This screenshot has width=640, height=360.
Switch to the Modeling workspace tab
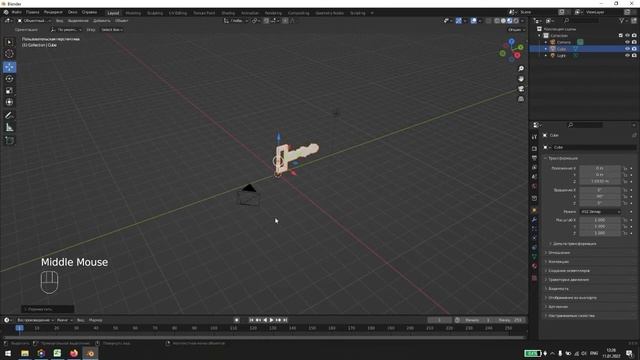click(x=133, y=13)
